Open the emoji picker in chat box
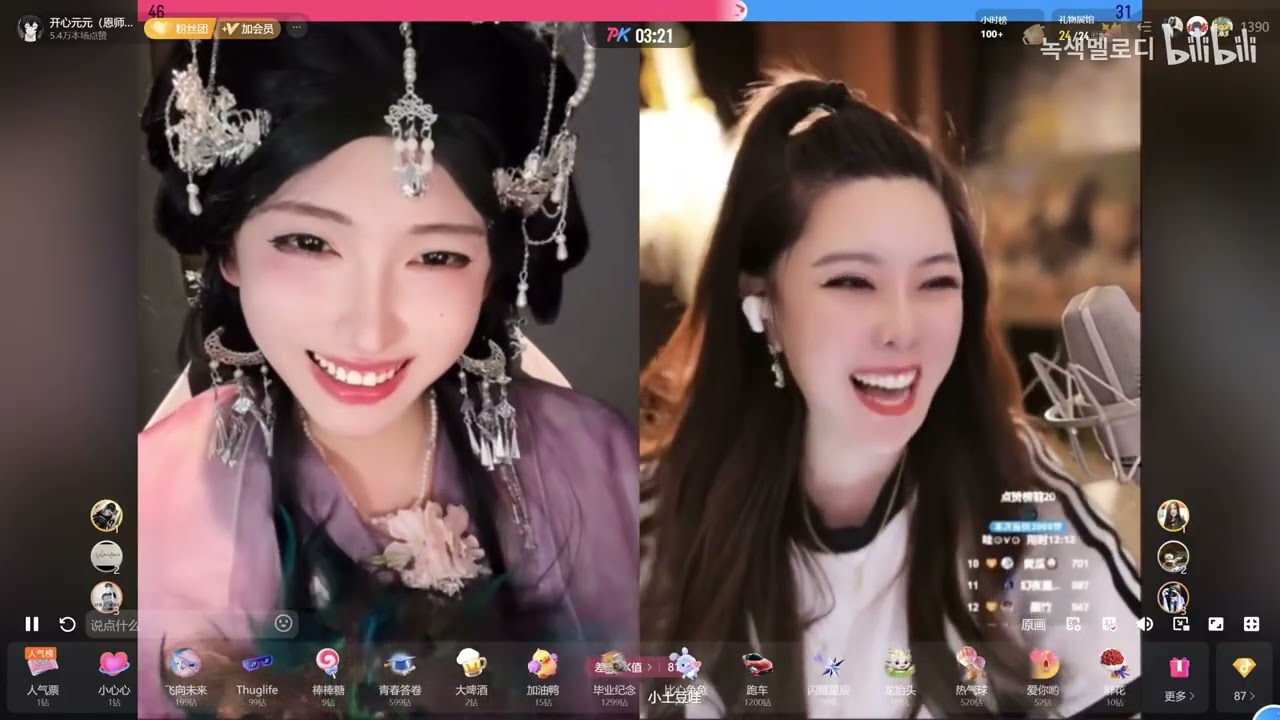 coord(284,623)
